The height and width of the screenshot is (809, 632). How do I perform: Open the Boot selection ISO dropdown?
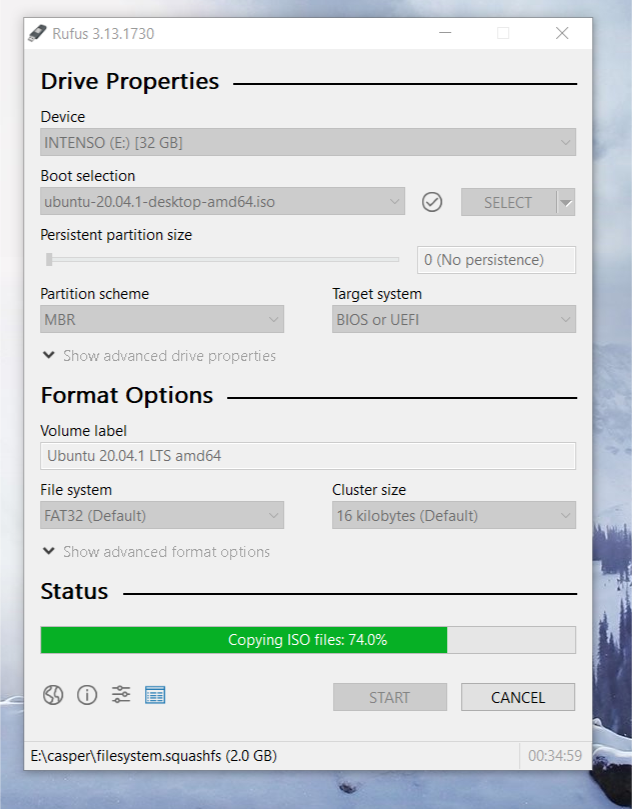pos(222,201)
